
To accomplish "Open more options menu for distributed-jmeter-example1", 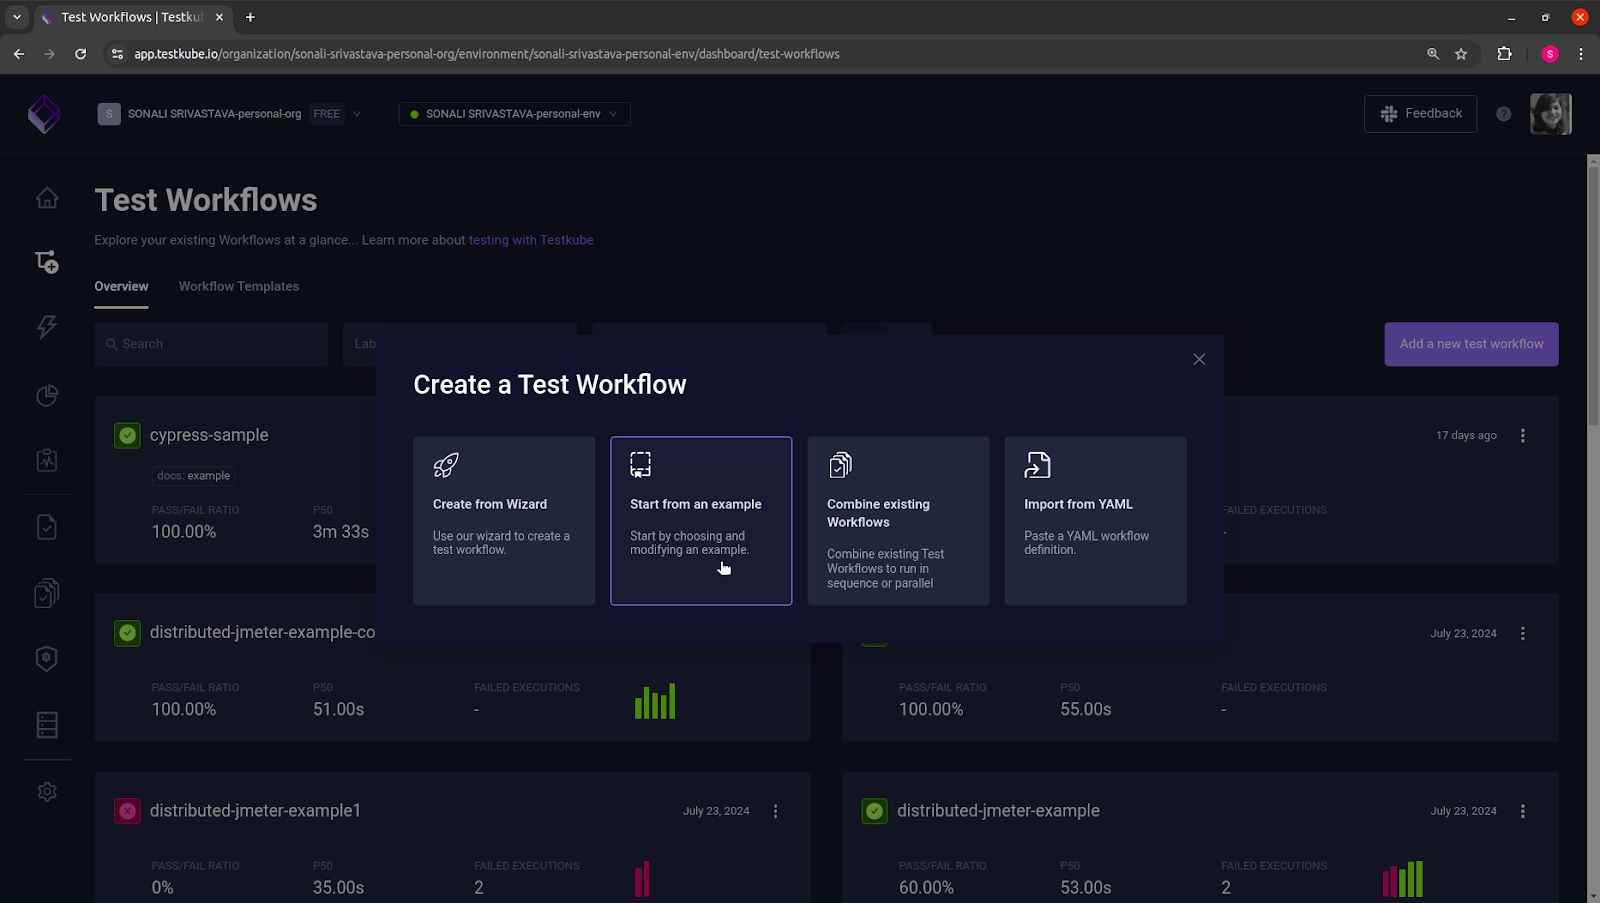I will pos(775,811).
